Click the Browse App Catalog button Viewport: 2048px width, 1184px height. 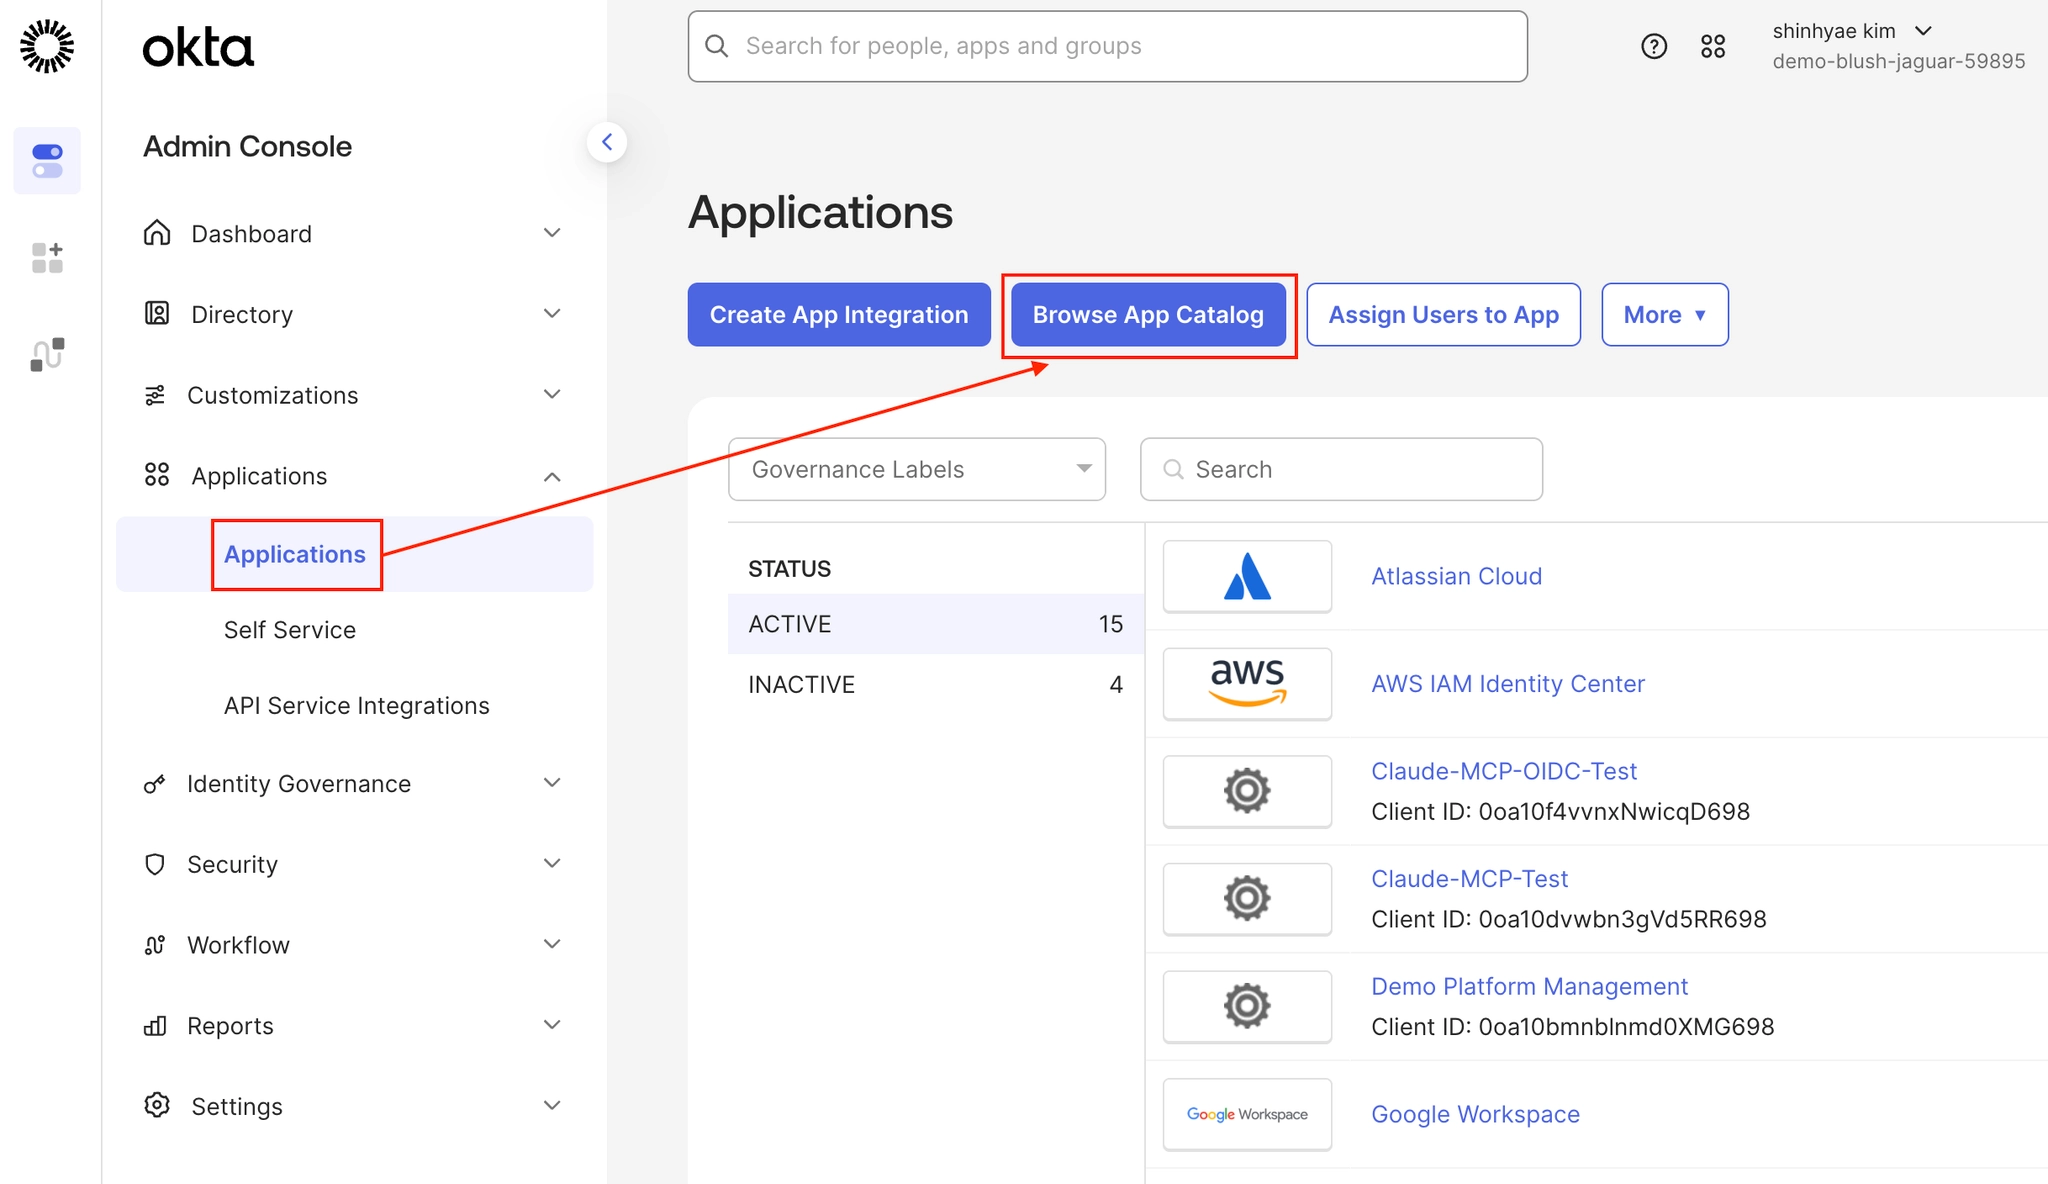[1148, 315]
